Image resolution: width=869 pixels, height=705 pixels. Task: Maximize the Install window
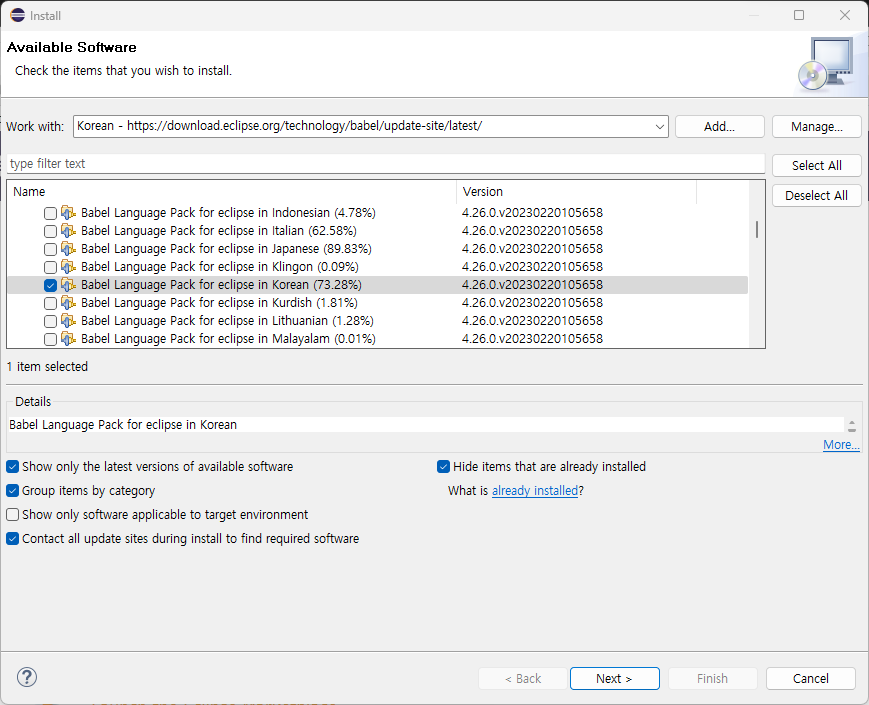[799, 15]
